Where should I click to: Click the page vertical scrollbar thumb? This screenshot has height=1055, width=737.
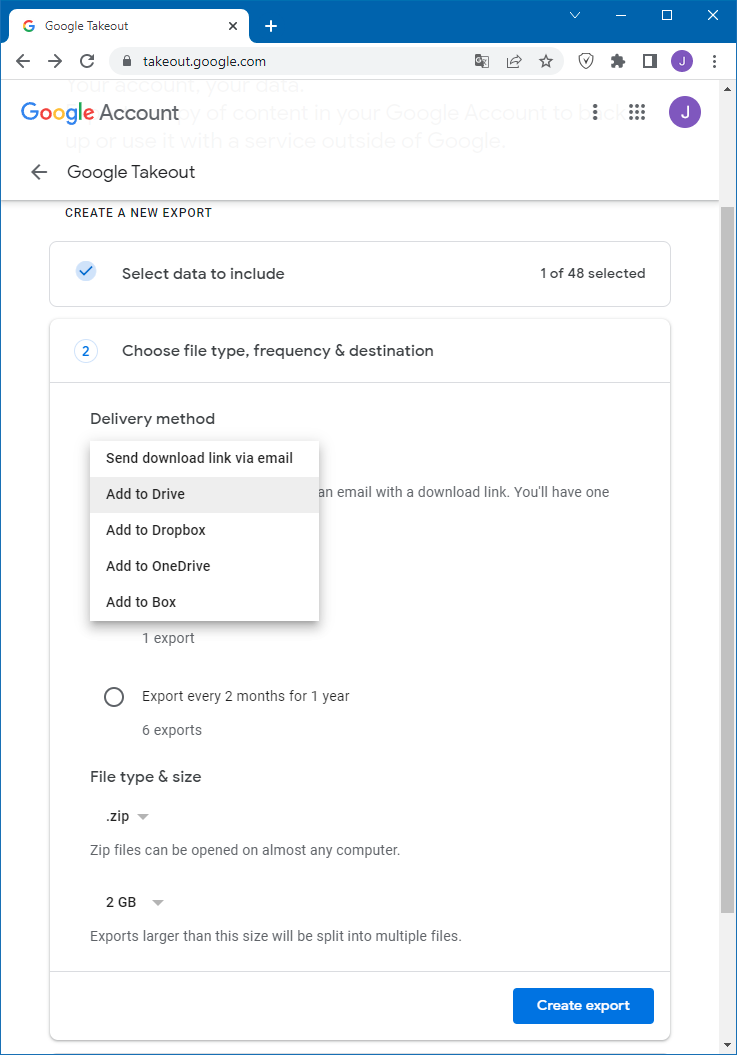point(727,560)
